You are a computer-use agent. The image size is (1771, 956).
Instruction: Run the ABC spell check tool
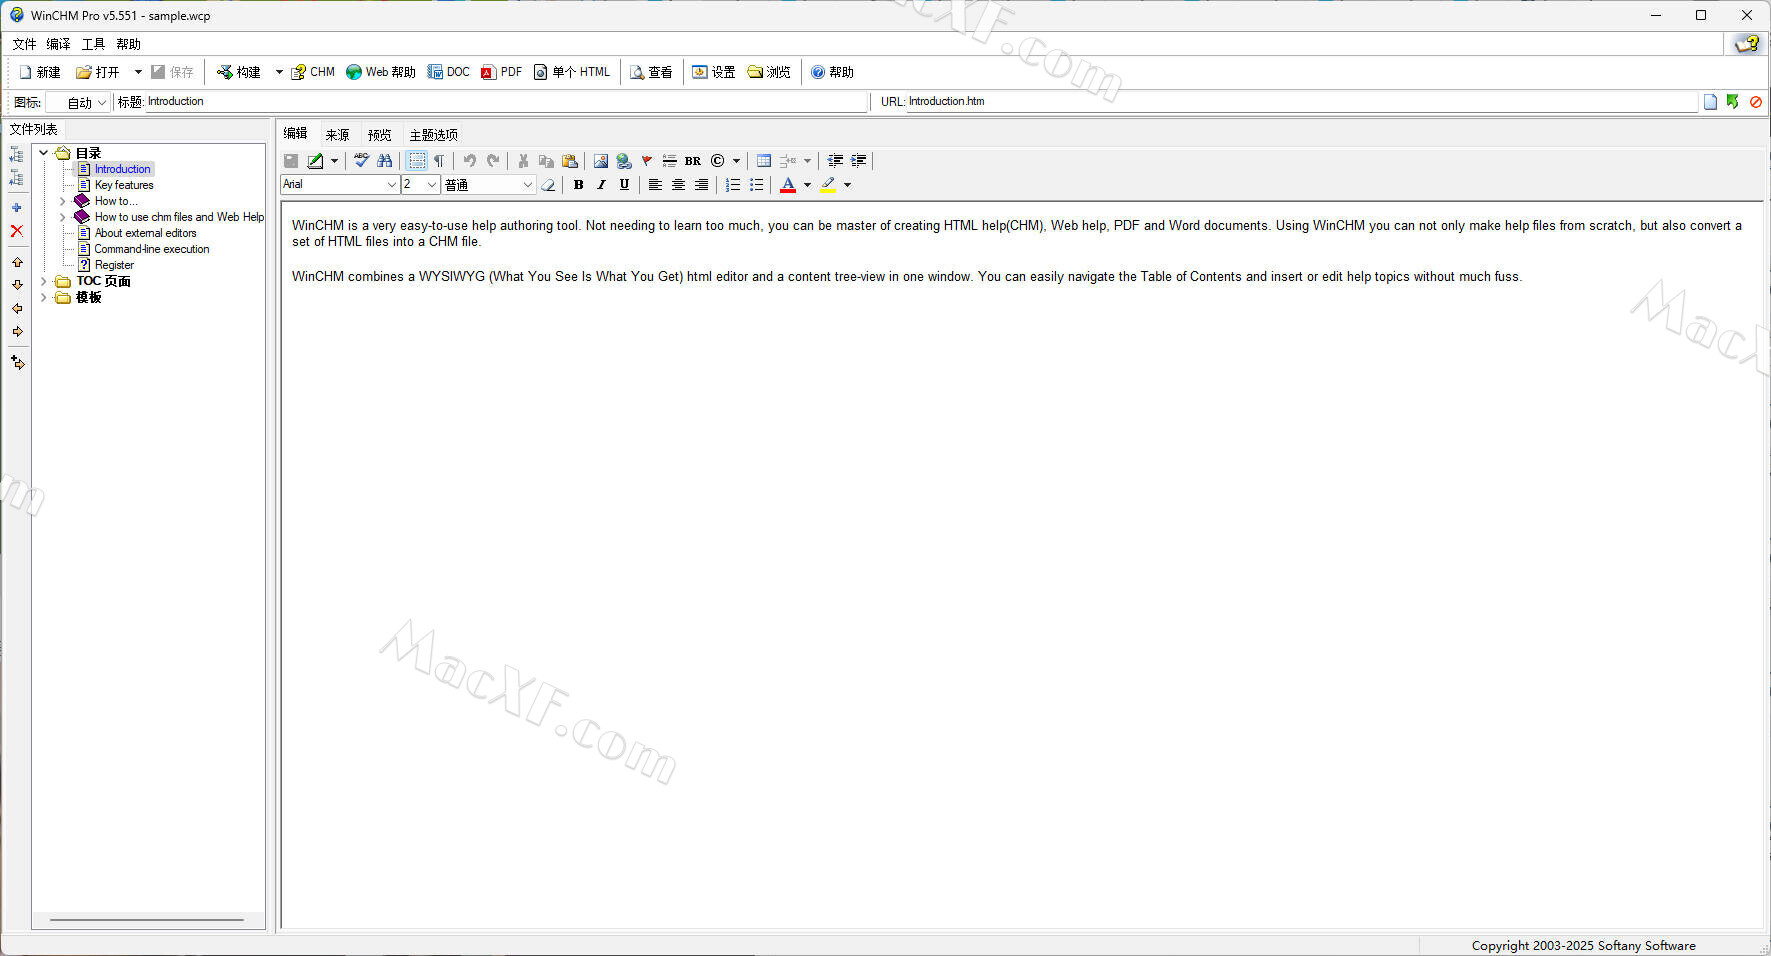click(x=362, y=161)
